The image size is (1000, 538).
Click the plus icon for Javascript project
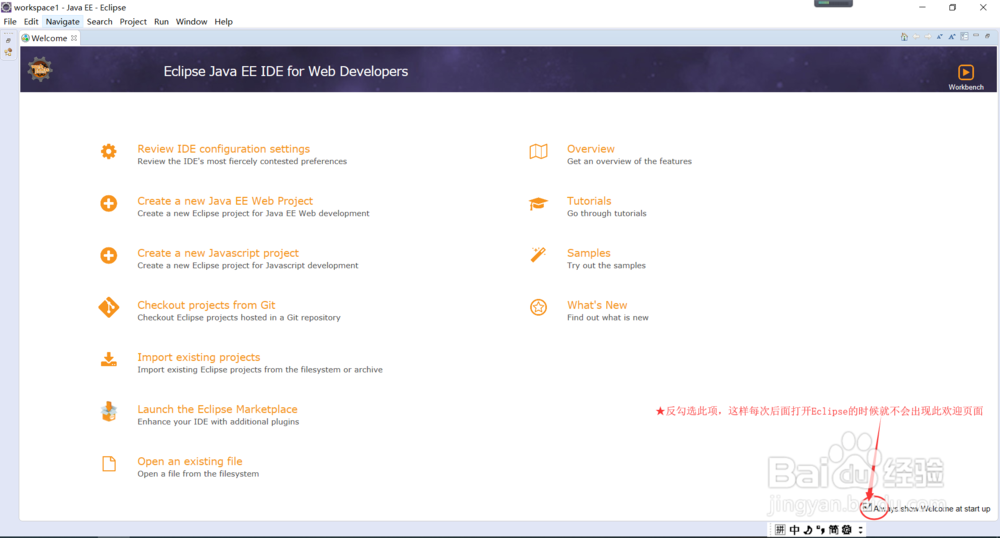pos(108,256)
